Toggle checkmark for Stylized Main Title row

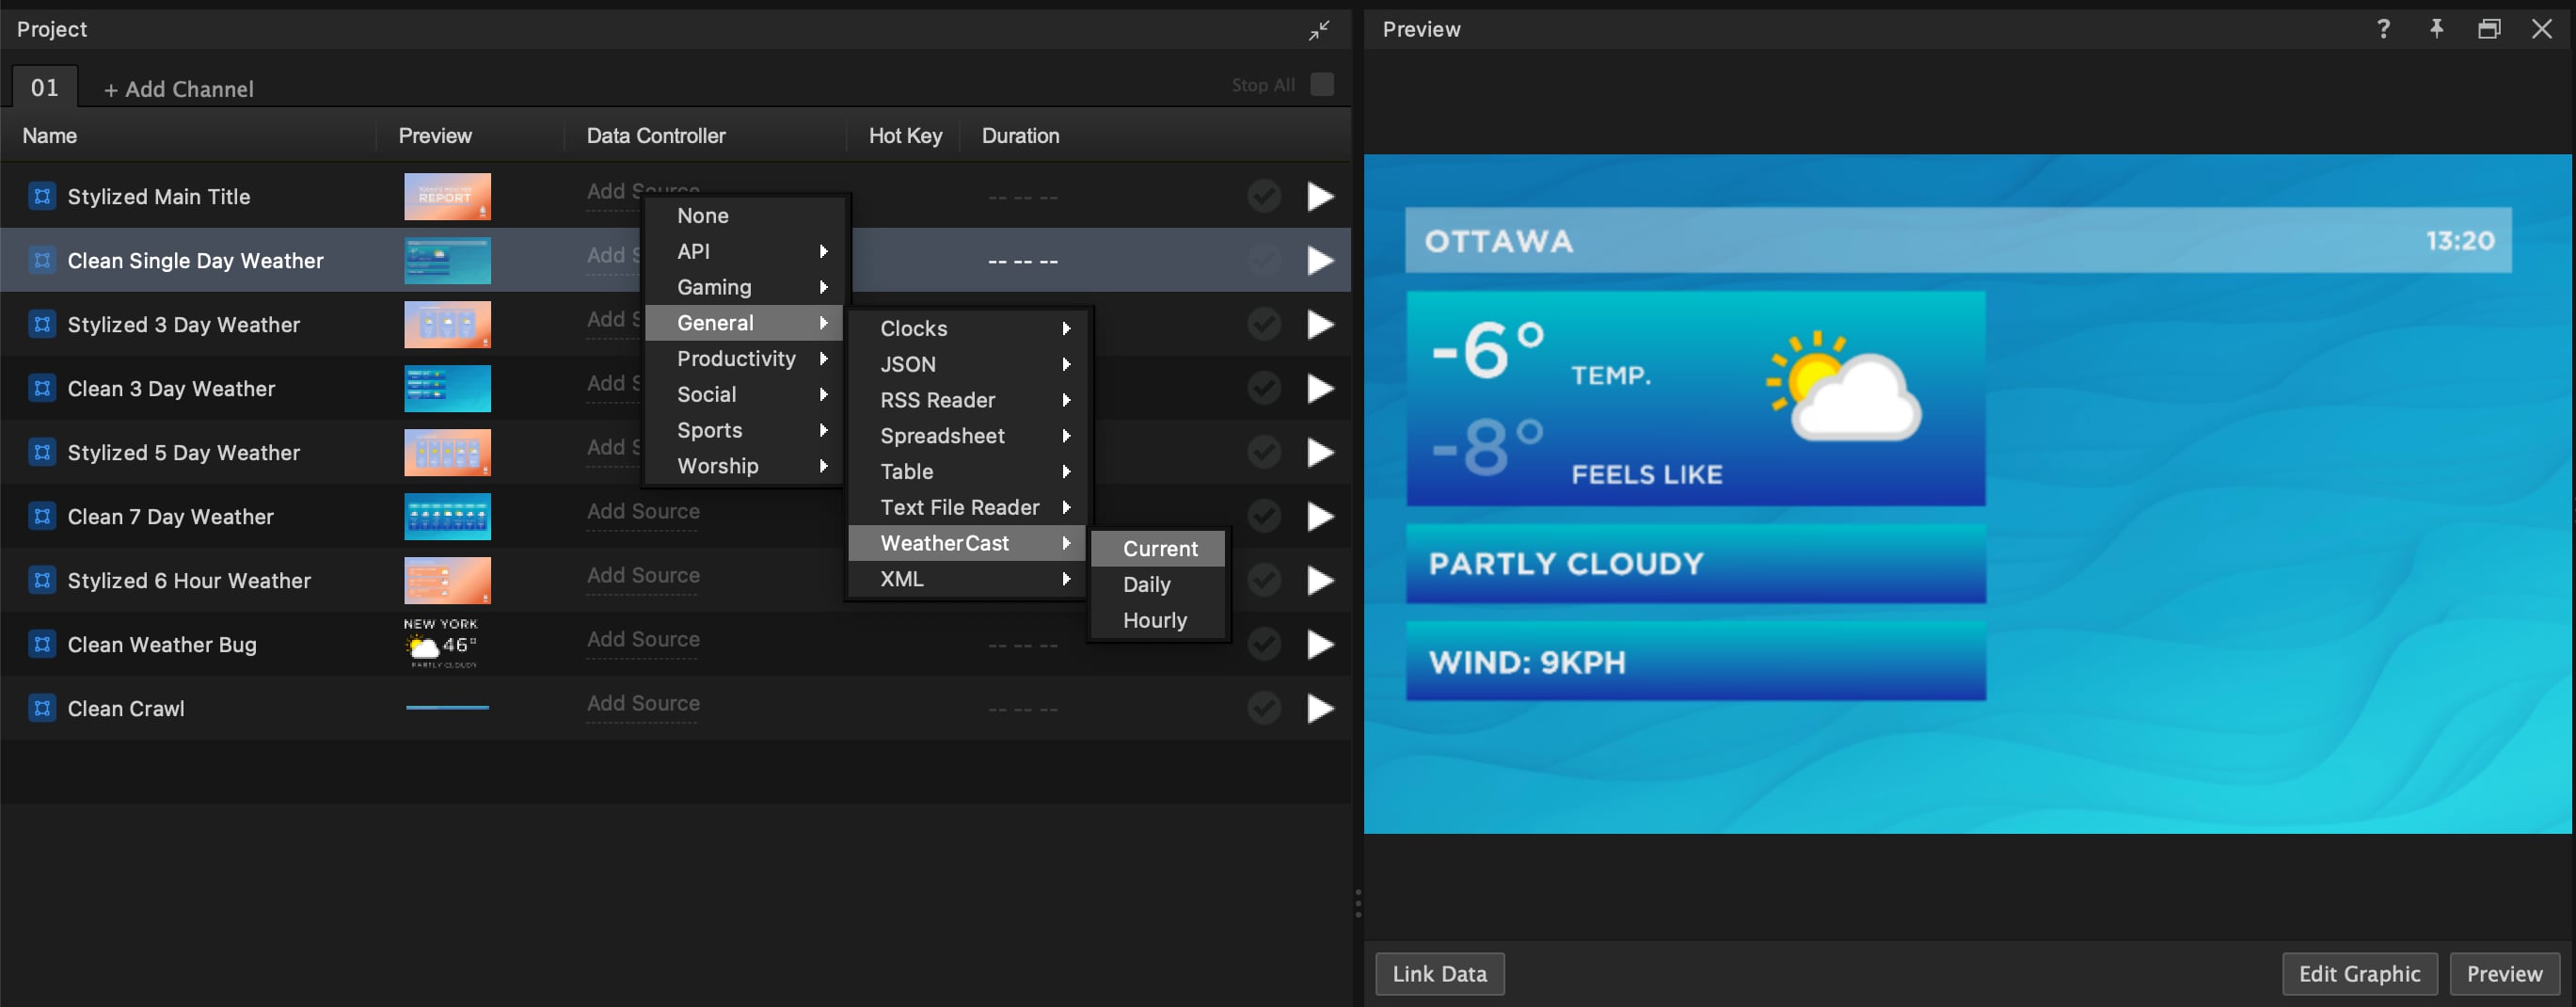[1264, 196]
